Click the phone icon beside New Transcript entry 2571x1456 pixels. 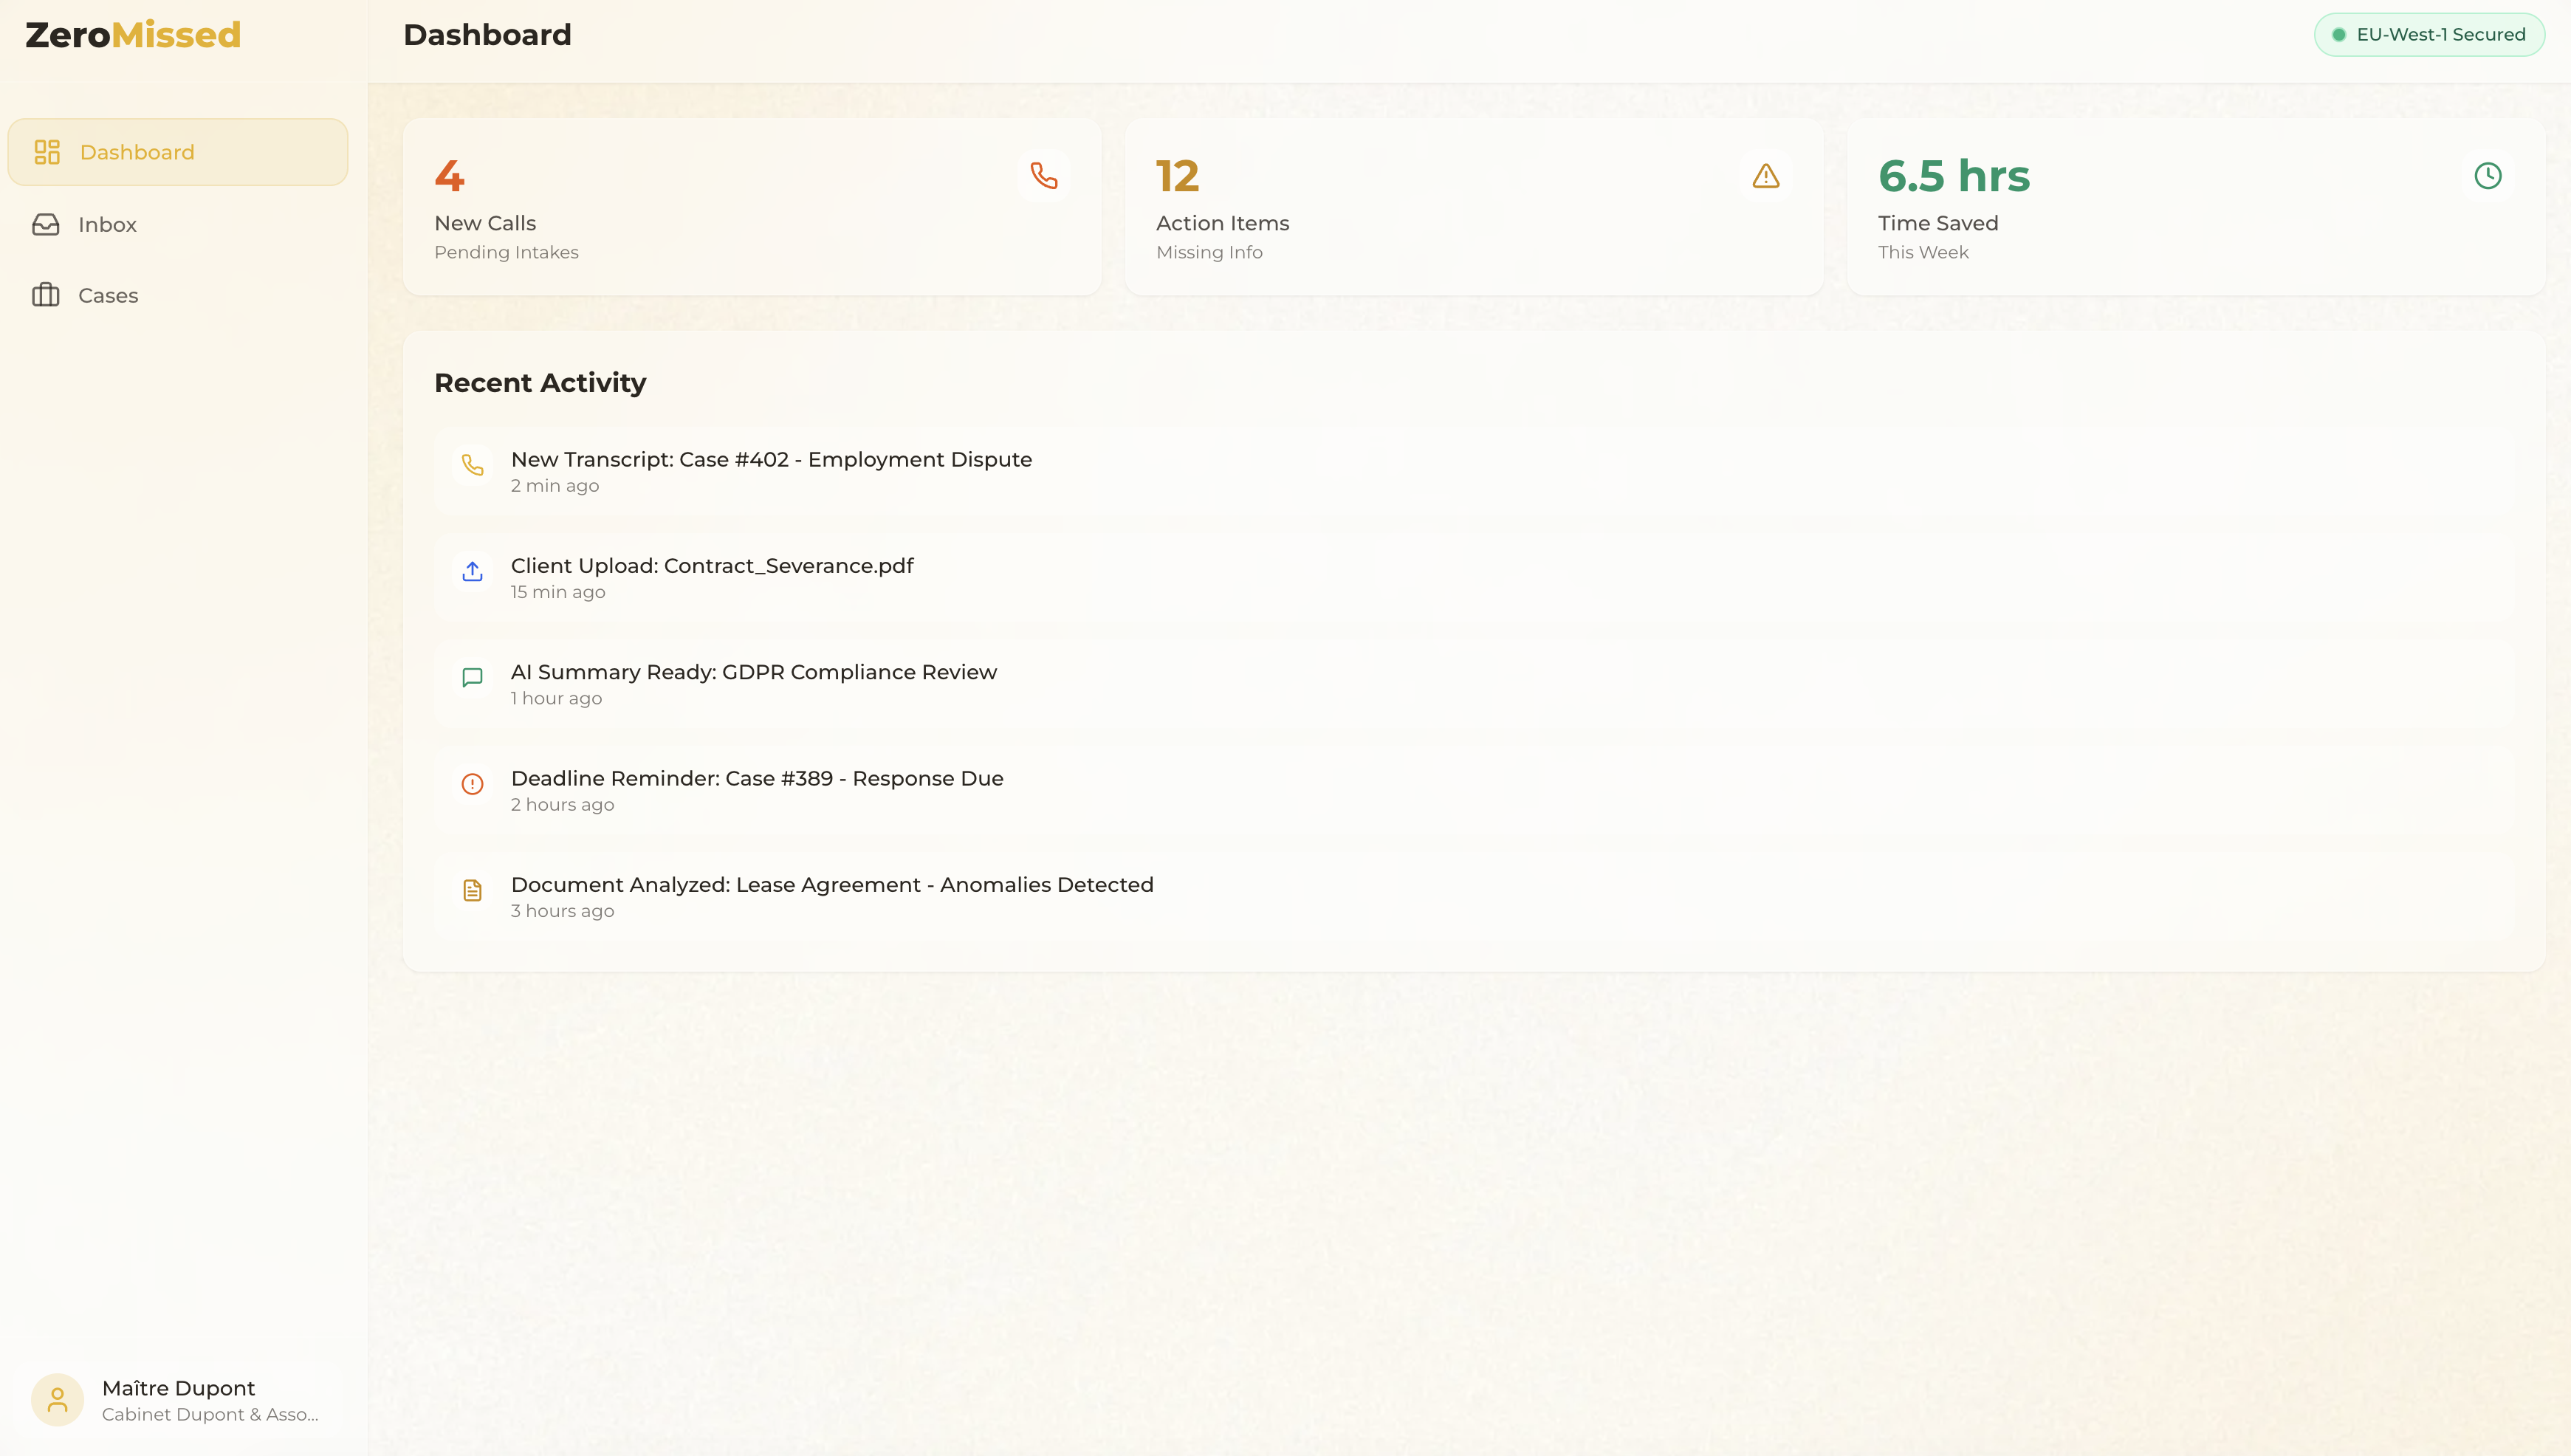tap(472, 465)
